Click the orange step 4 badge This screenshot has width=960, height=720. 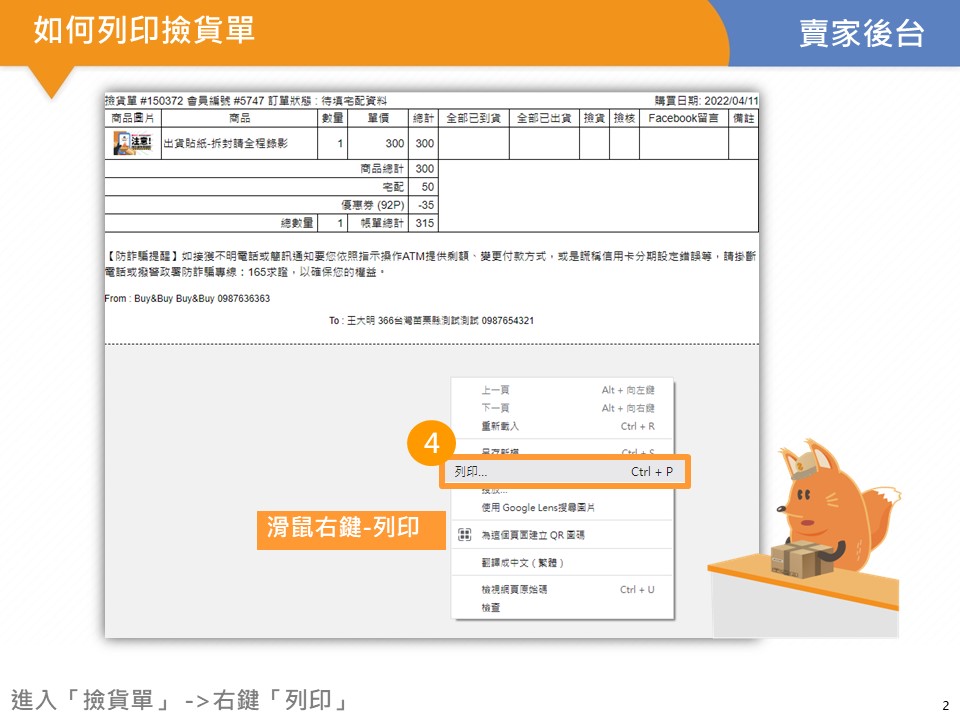point(432,444)
